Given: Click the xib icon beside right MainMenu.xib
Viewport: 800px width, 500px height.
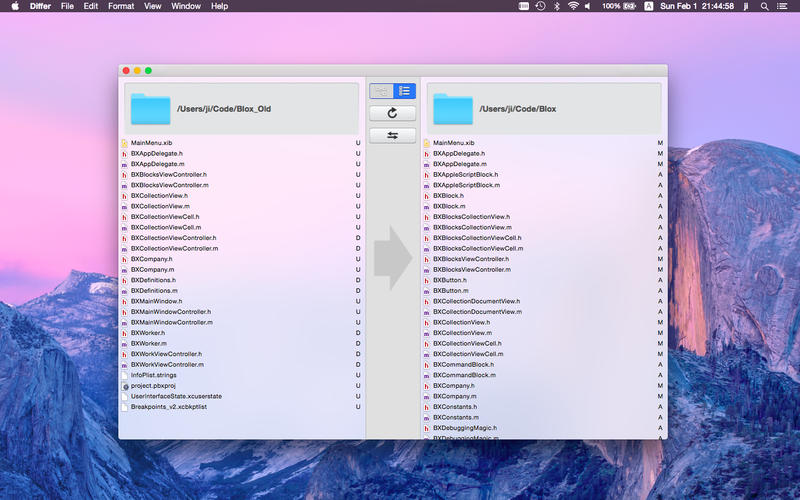Looking at the screenshot, I should click(427, 143).
